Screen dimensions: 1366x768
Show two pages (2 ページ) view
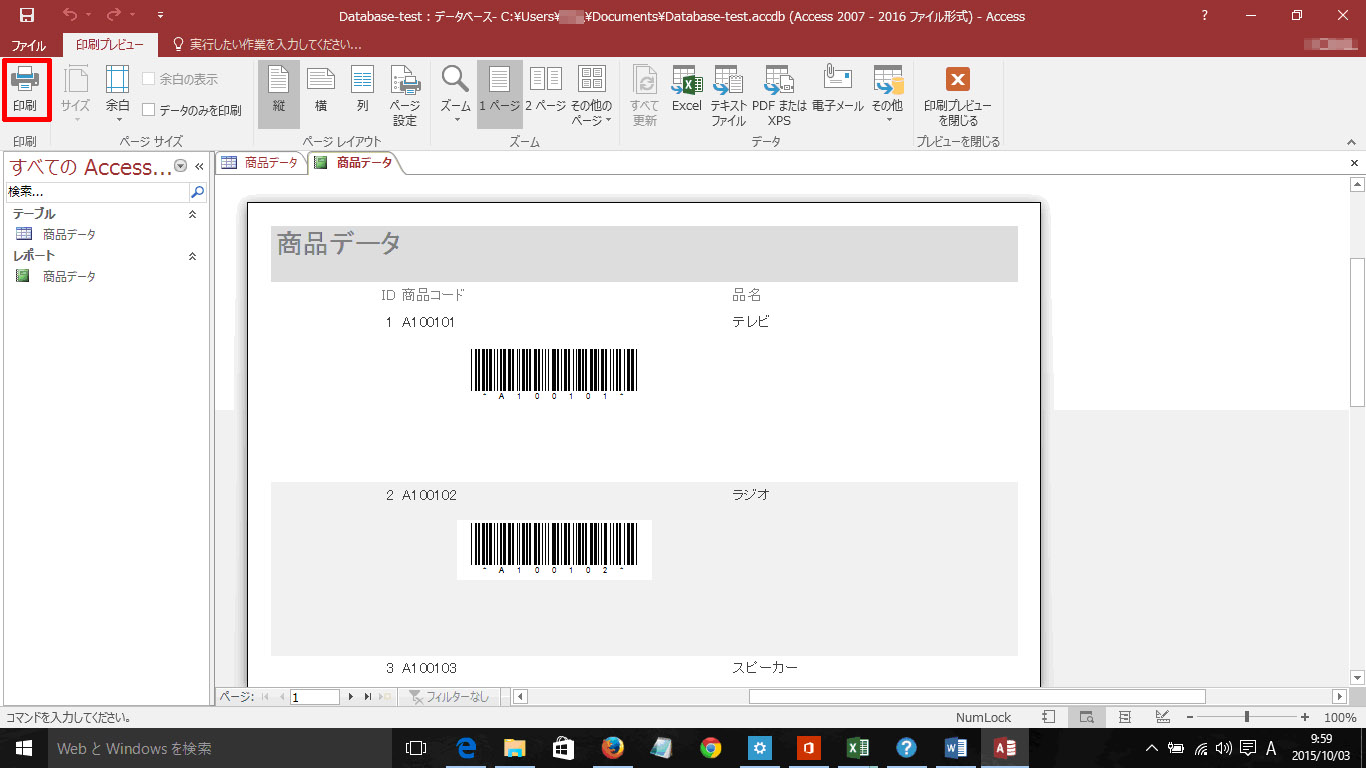(545, 90)
